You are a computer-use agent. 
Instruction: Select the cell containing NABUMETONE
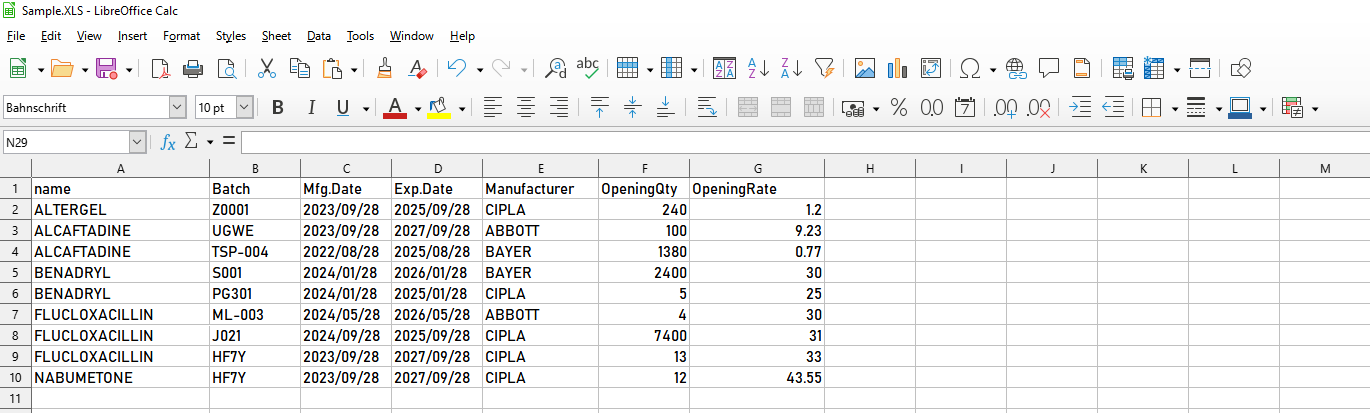click(120, 378)
